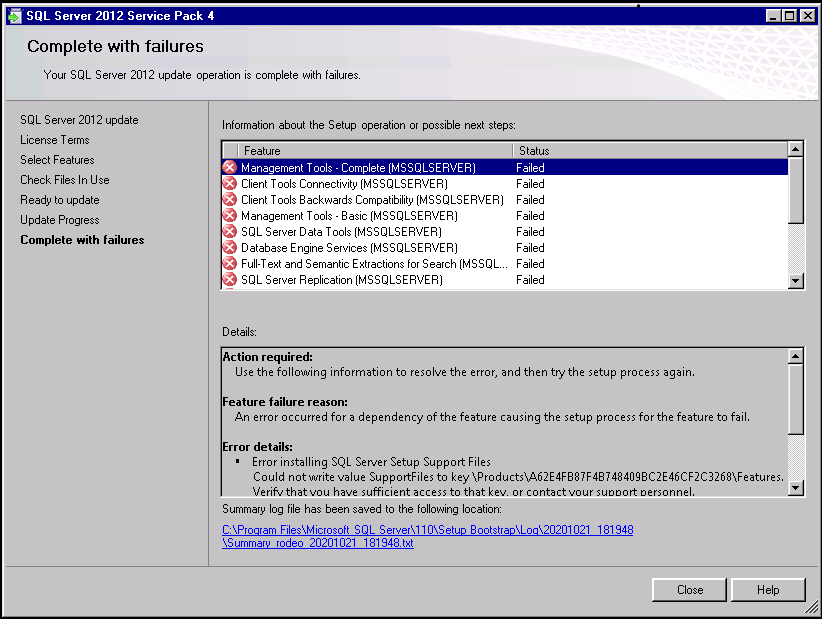Select the Client Tools Connectivity row
Viewport: 822px width, 619px height.
[505, 183]
